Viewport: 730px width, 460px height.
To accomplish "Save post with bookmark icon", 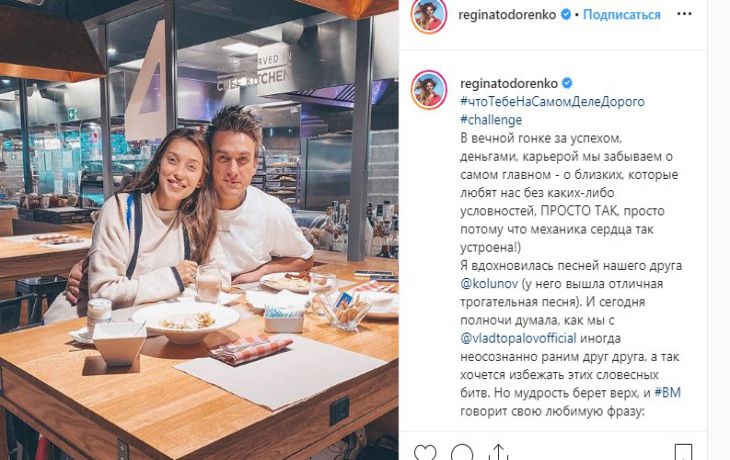I will (x=683, y=453).
